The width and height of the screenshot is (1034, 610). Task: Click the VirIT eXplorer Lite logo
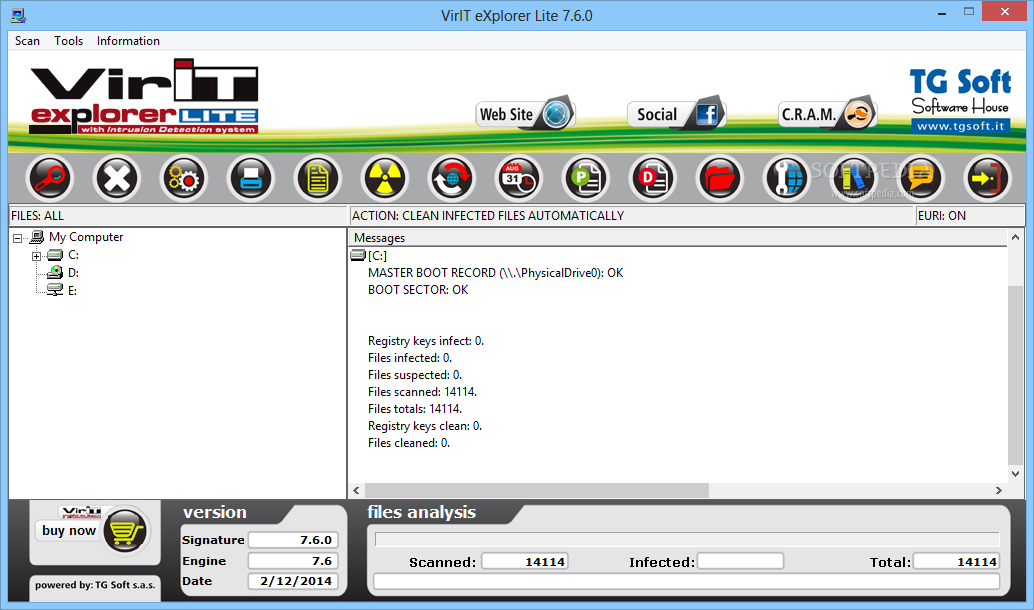[144, 98]
